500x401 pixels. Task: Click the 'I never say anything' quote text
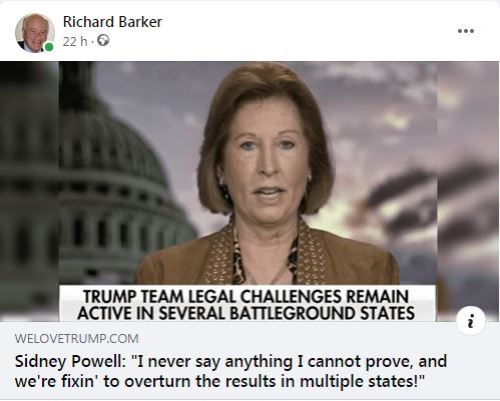[x=215, y=362]
